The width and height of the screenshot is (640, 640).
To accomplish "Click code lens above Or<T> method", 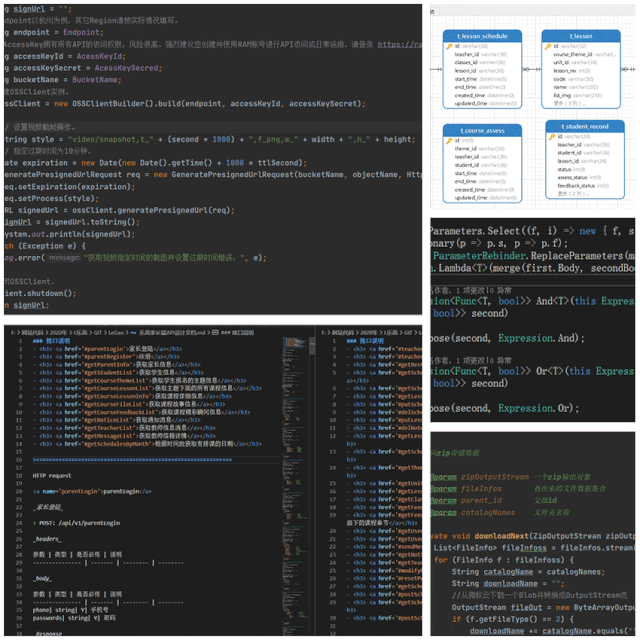I will click(x=471, y=361).
